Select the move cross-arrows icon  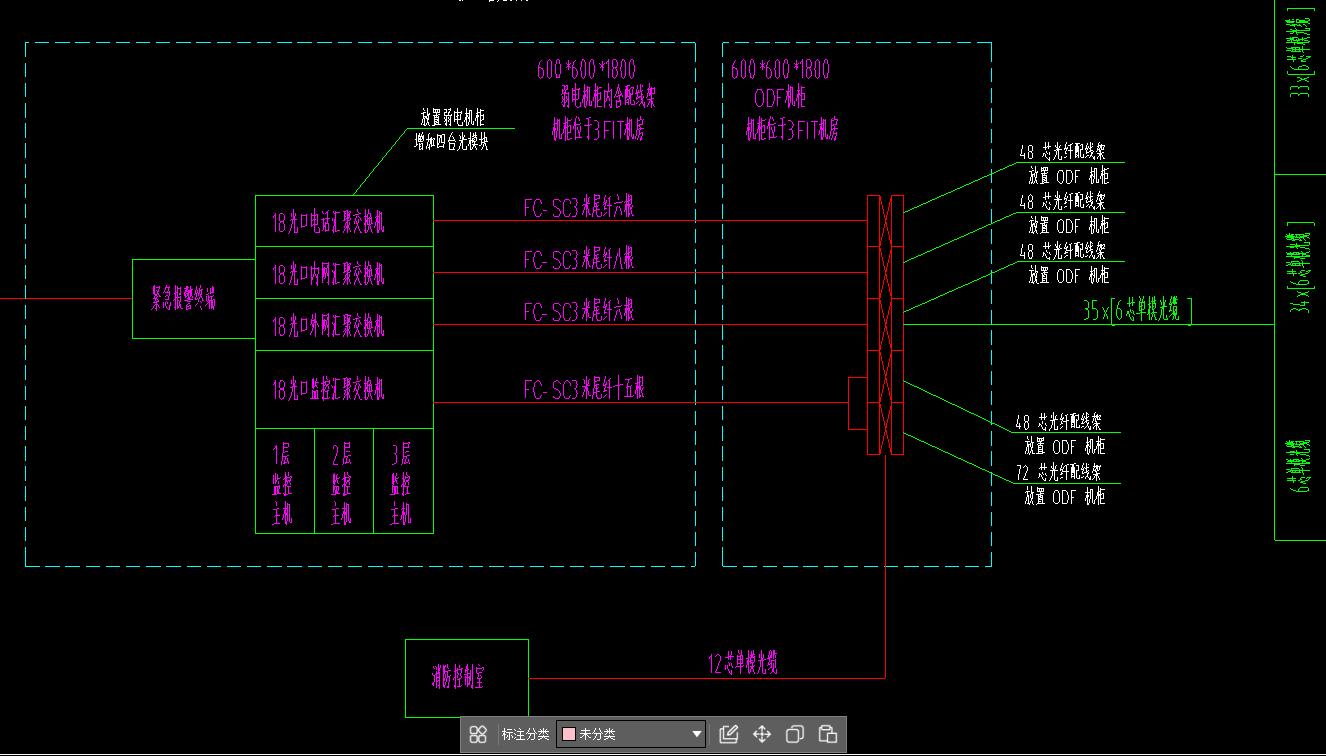(x=762, y=734)
